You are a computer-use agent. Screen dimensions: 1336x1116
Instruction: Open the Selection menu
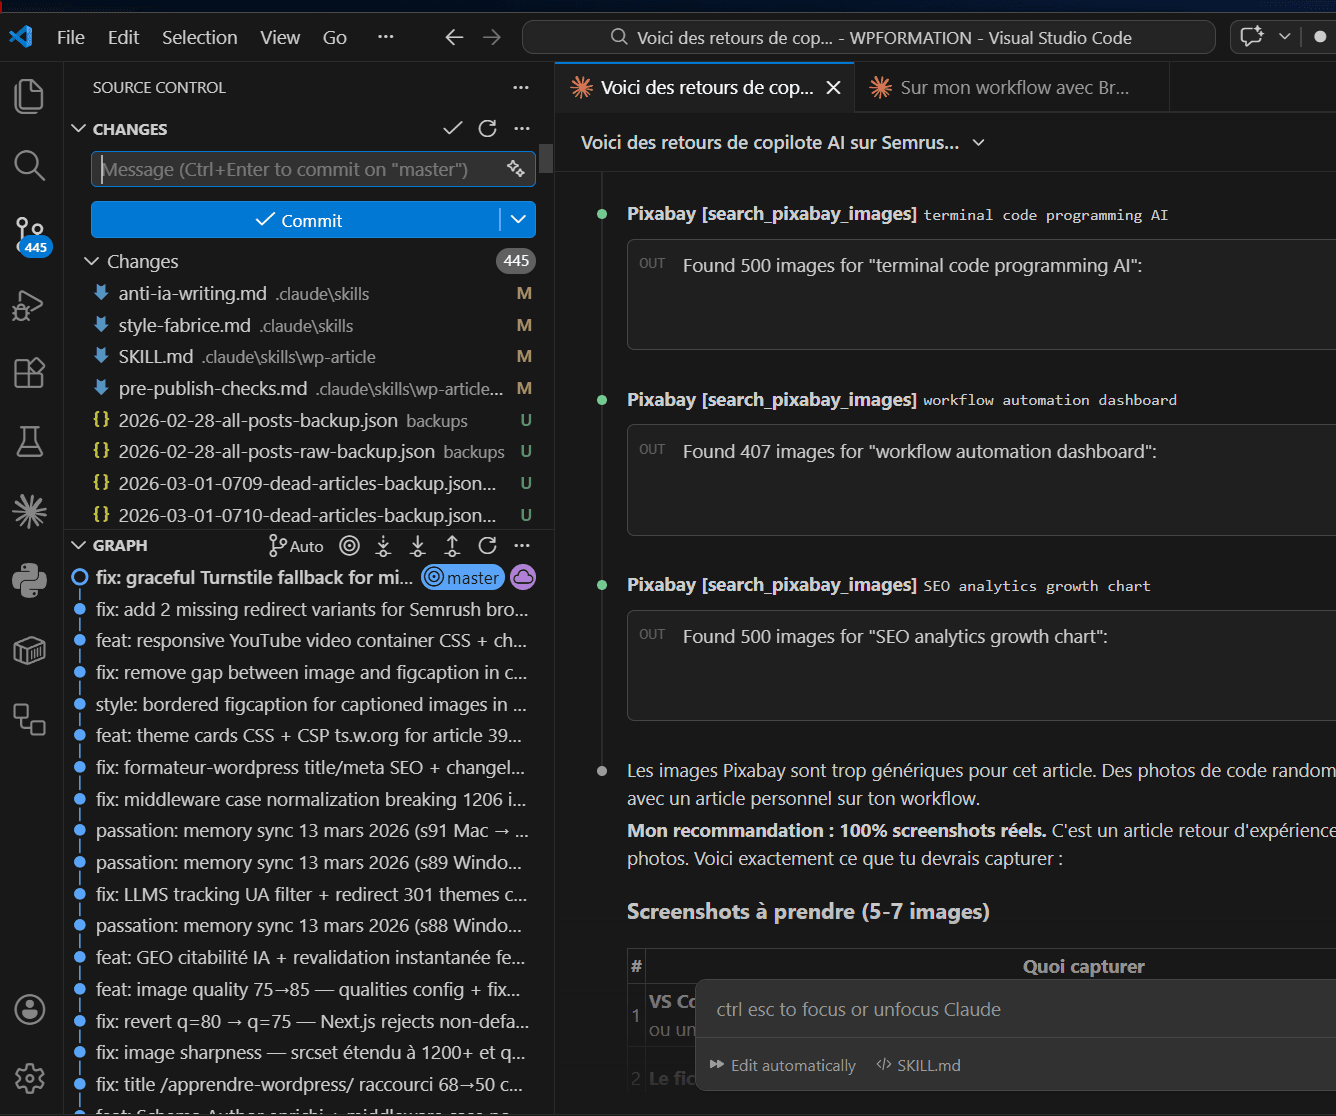click(199, 37)
